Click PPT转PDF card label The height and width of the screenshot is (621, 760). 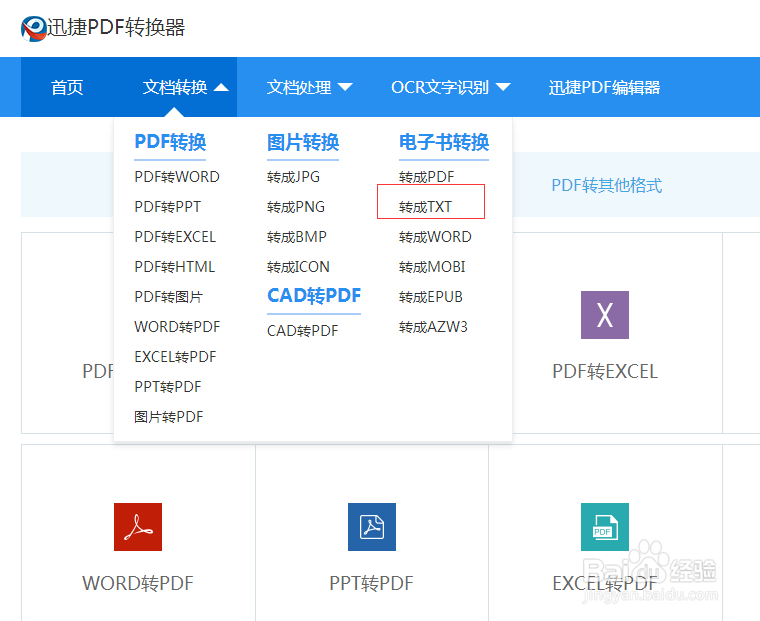pos(371,584)
